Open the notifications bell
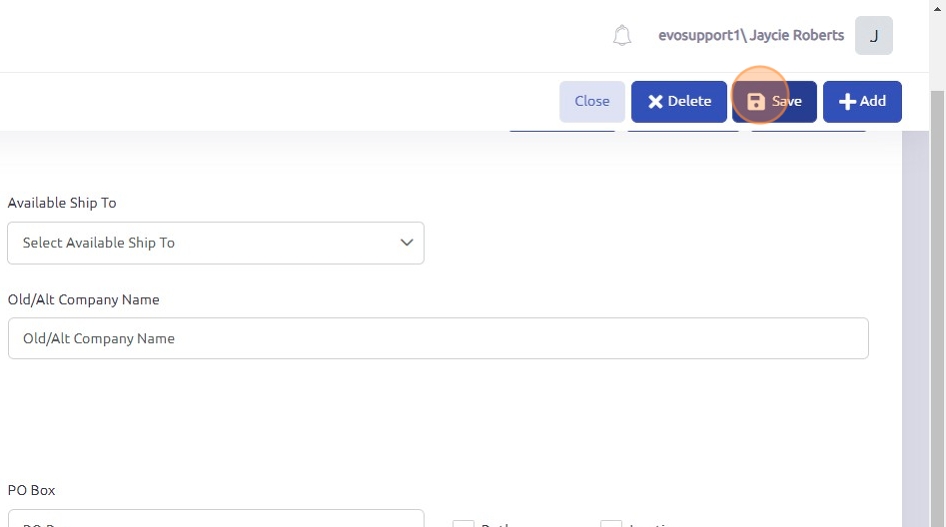The width and height of the screenshot is (946, 527). 622,36
